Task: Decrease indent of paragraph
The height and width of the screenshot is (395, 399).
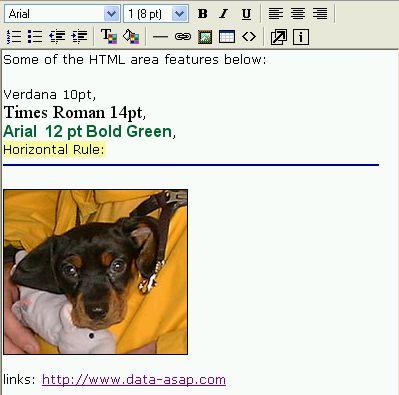Action: tap(57, 37)
